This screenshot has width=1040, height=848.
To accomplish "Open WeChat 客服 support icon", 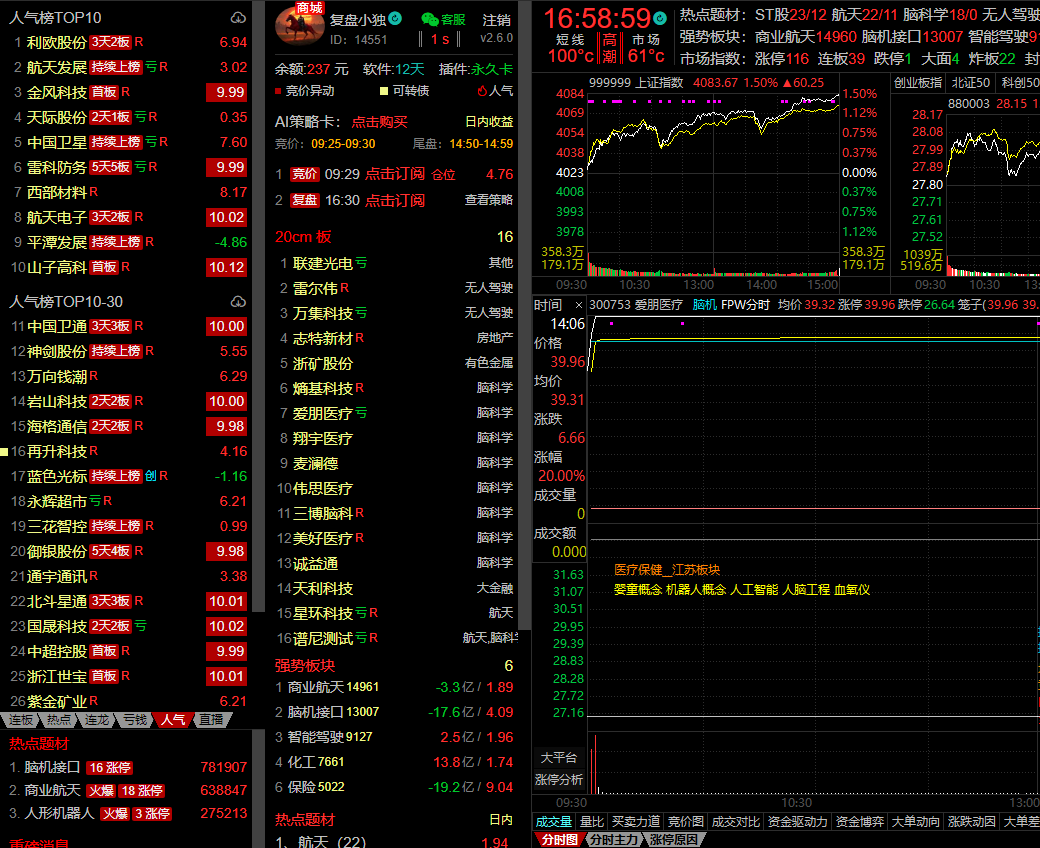I will click(430, 19).
